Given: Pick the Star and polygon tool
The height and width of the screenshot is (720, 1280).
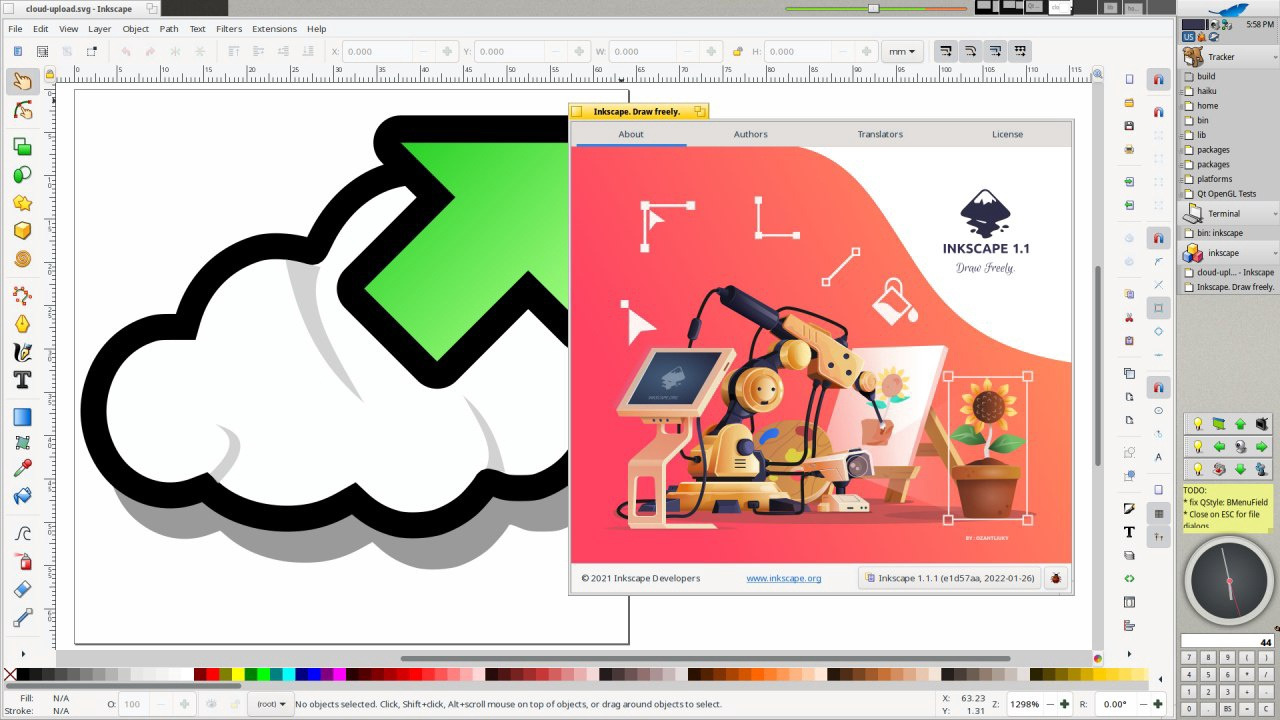Looking at the screenshot, I should click(22, 203).
